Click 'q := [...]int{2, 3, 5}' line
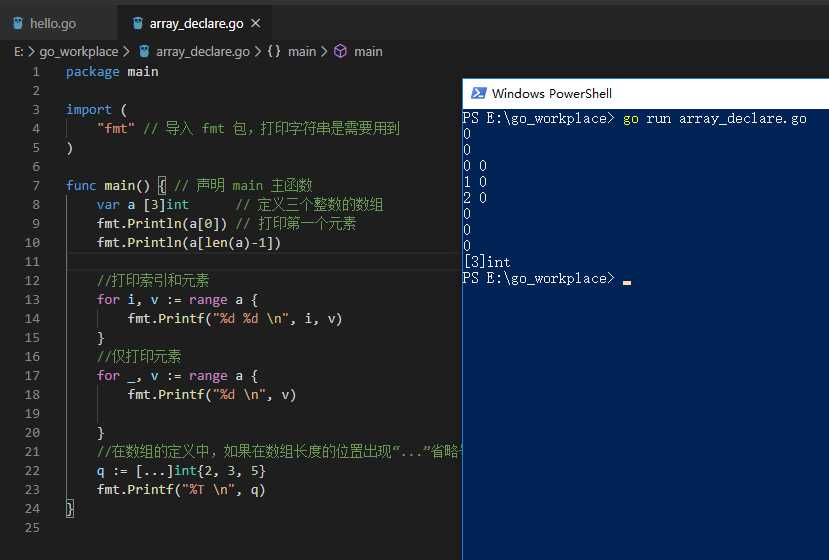Viewport: 829px width, 560px height. click(x=181, y=471)
